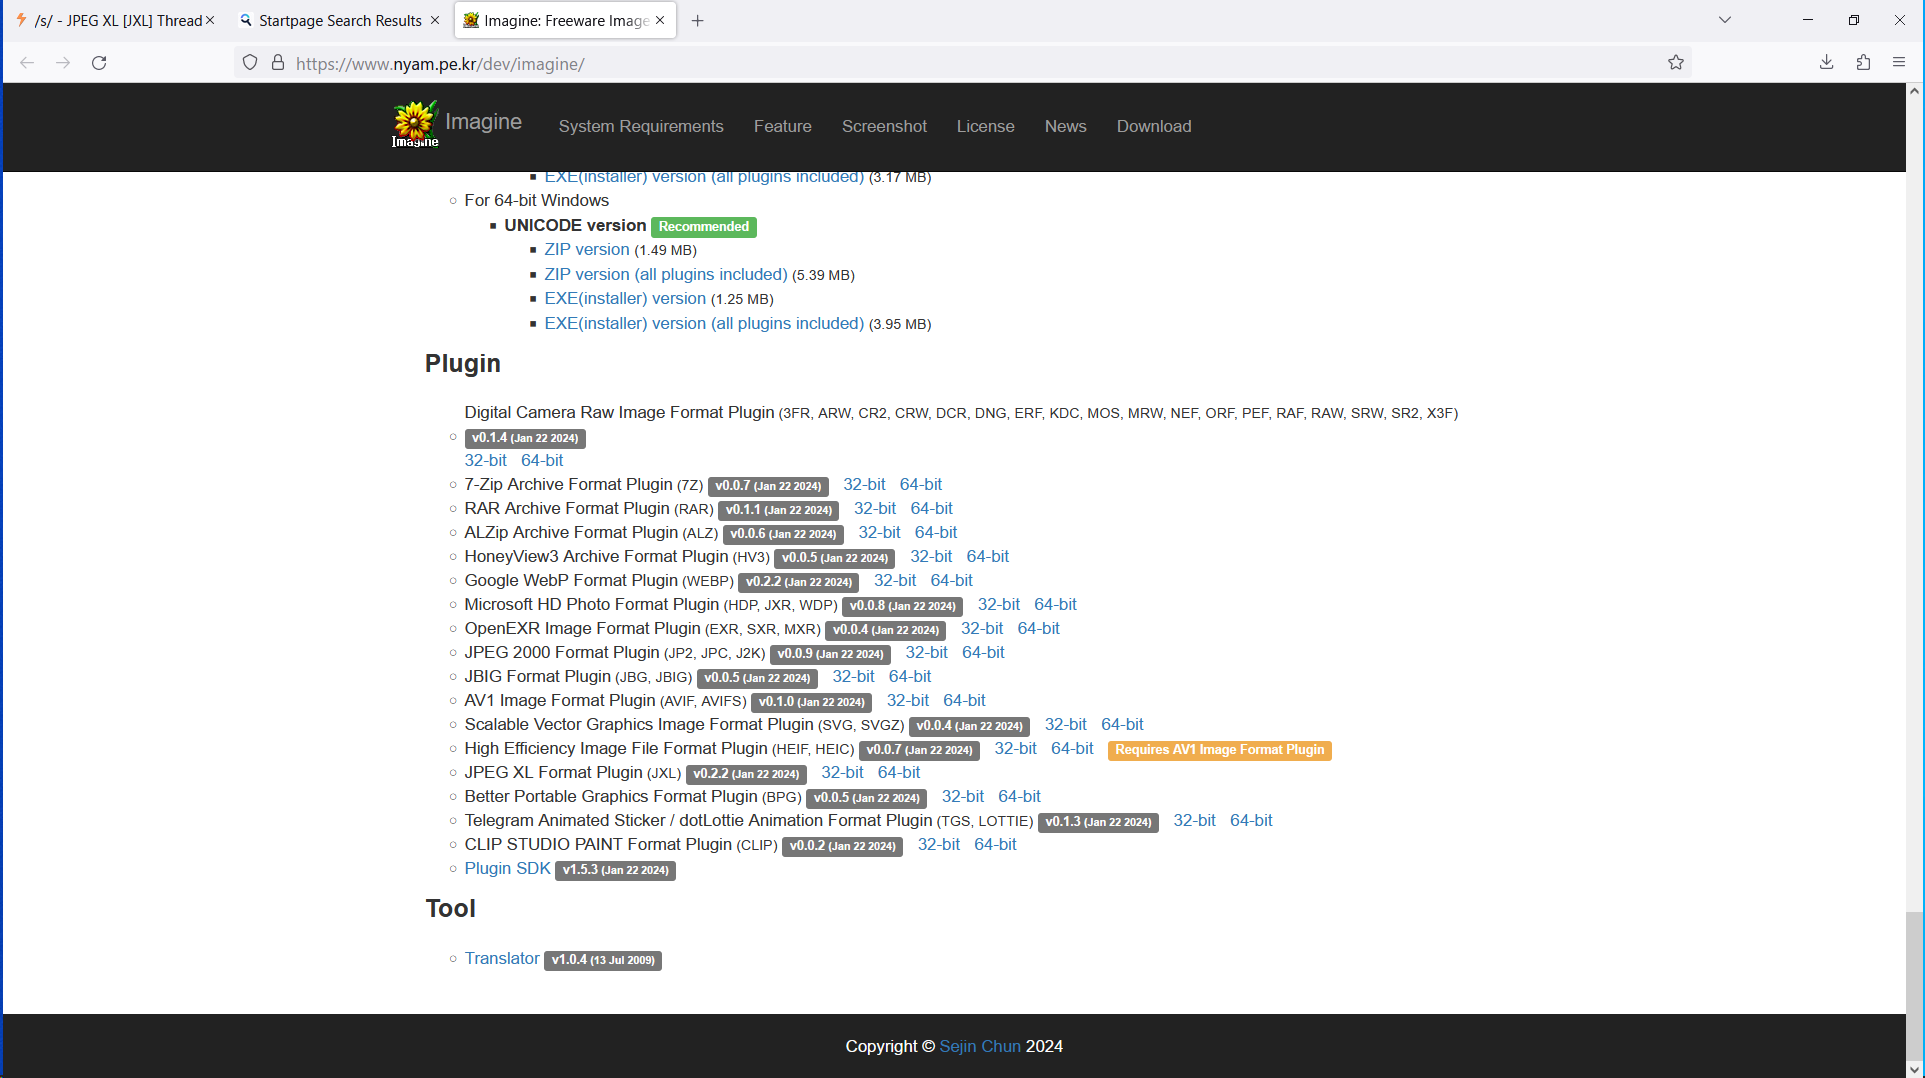Select the Imagine Freeware Image tab

(565, 20)
